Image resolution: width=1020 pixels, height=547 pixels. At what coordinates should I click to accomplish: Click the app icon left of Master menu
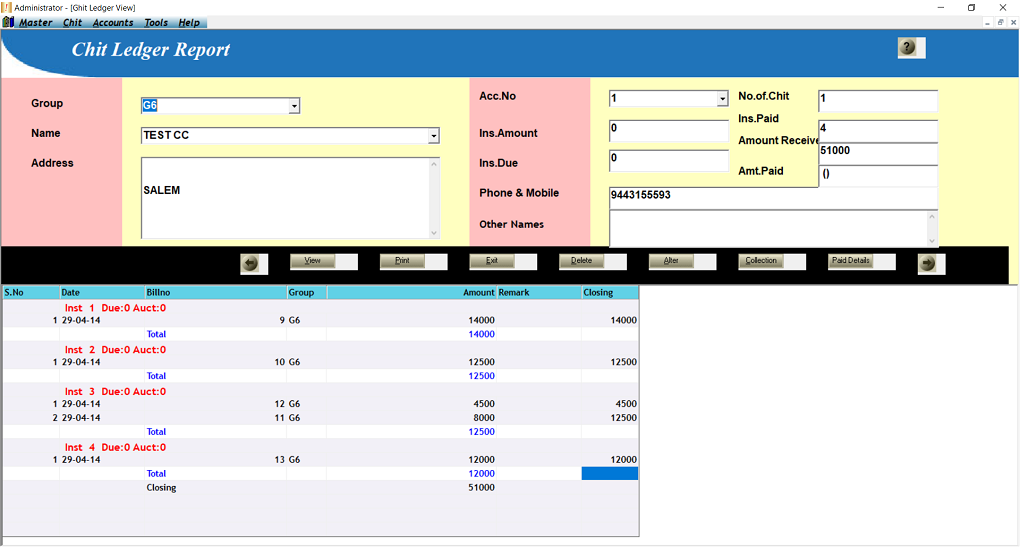9,22
